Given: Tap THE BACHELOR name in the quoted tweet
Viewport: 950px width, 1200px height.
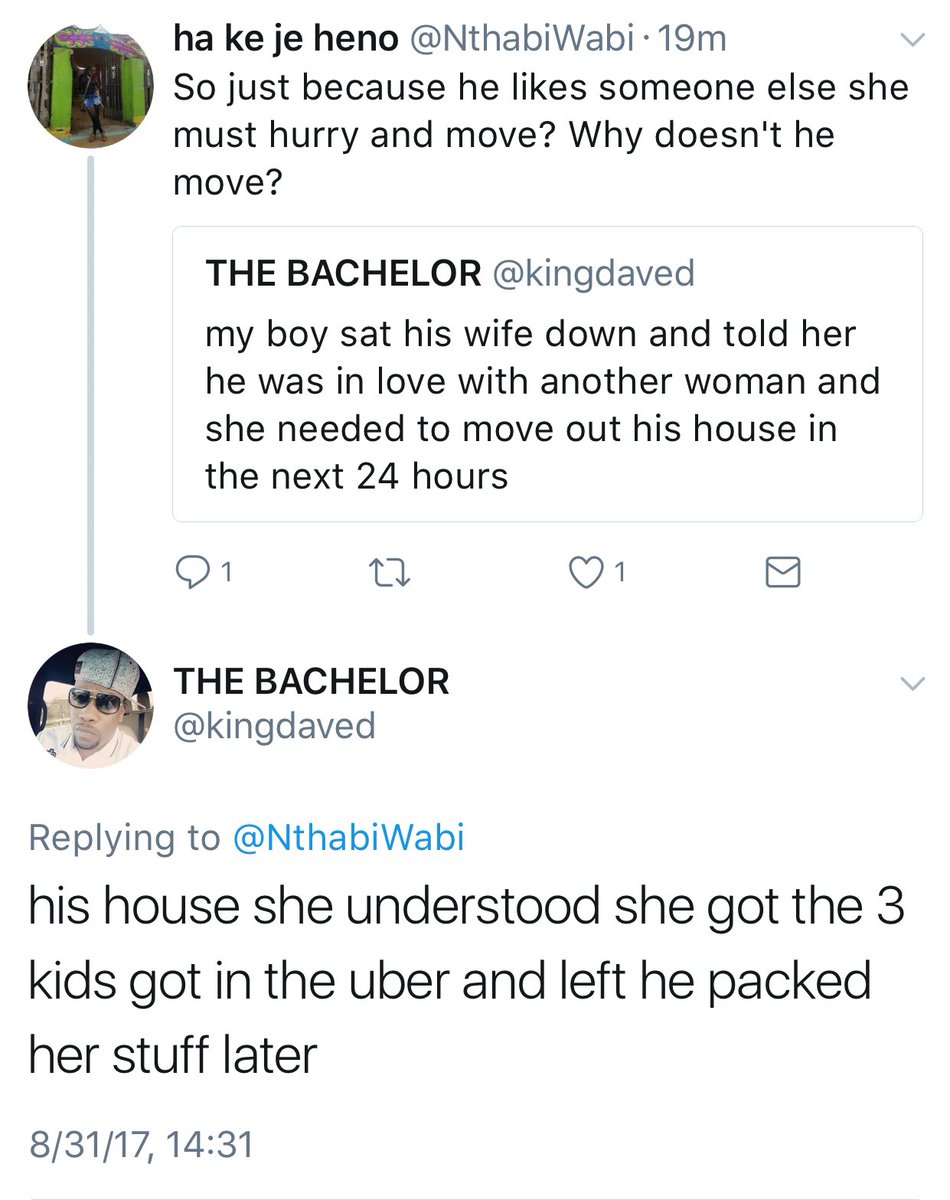Looking at the screenshot, I should point(343,274).
